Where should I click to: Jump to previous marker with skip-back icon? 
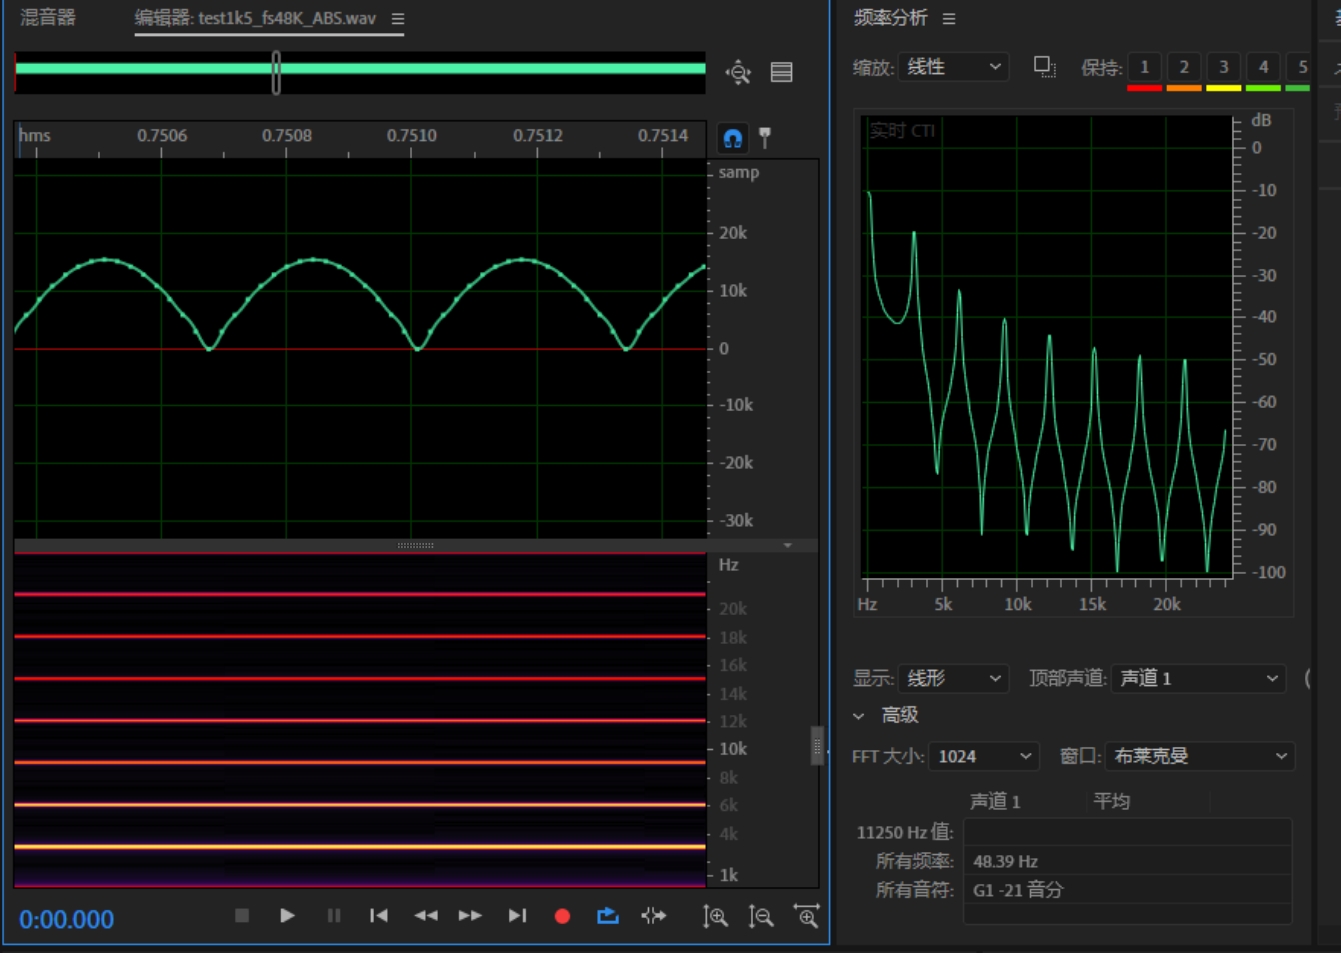click(379, 916)
